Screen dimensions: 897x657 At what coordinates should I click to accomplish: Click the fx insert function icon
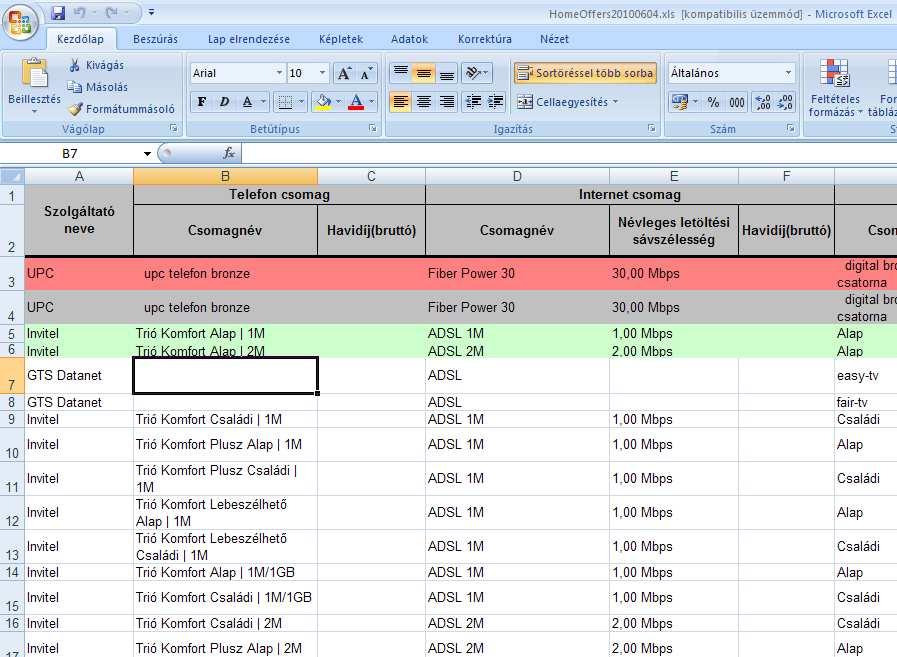pos(229,153)
